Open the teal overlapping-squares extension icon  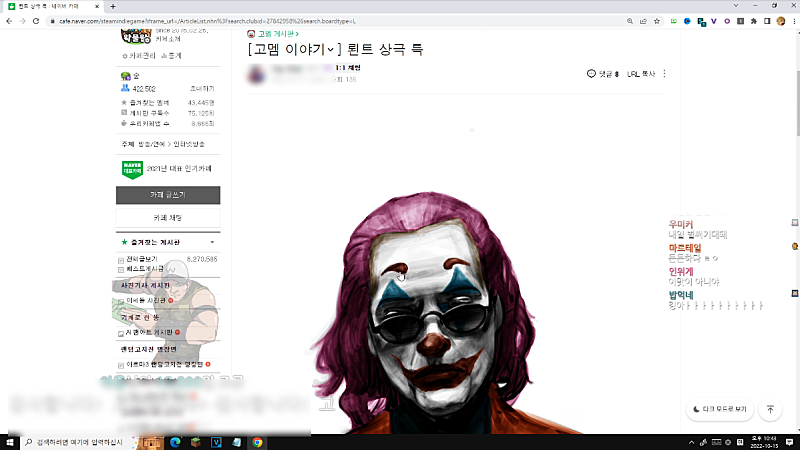point(702,21)
